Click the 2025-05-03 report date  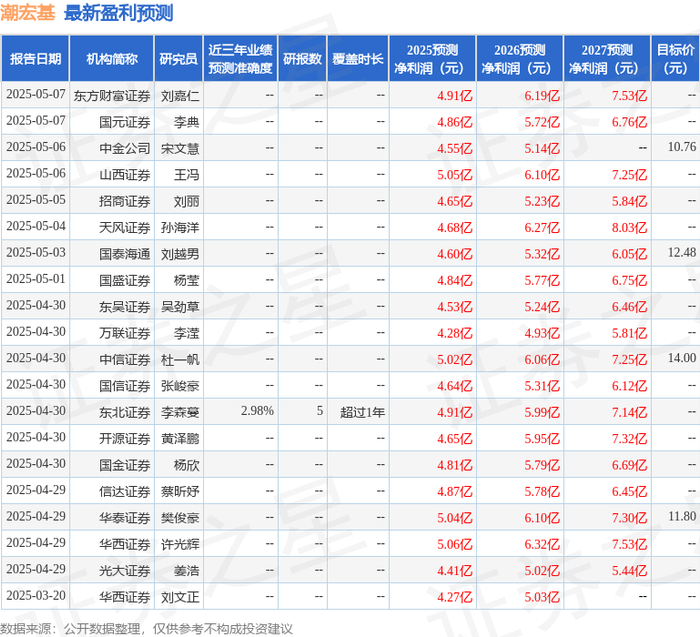(36, 252)
